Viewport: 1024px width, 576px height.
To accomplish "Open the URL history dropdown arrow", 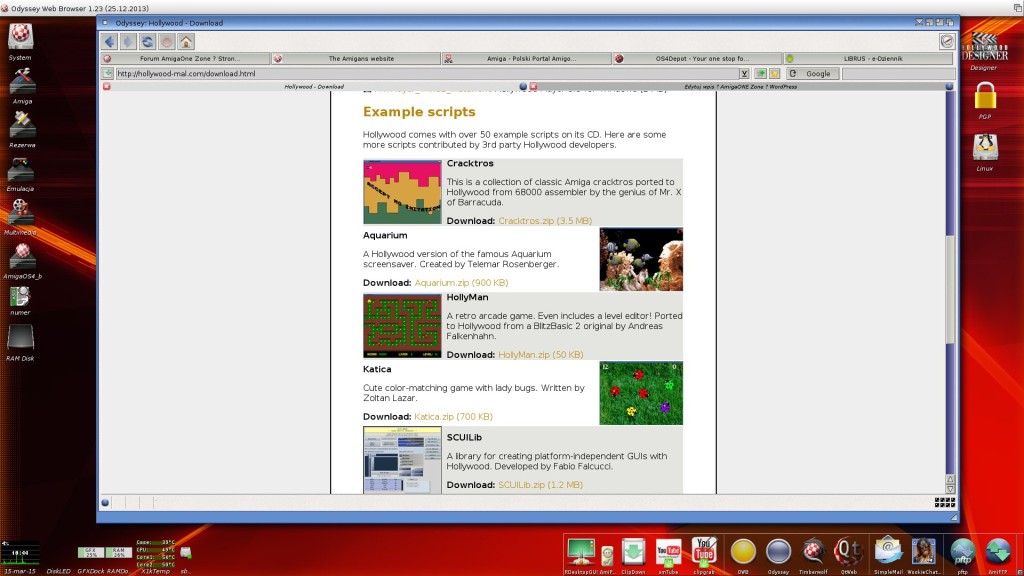I will pyautogui.click(x=744, y=74).
